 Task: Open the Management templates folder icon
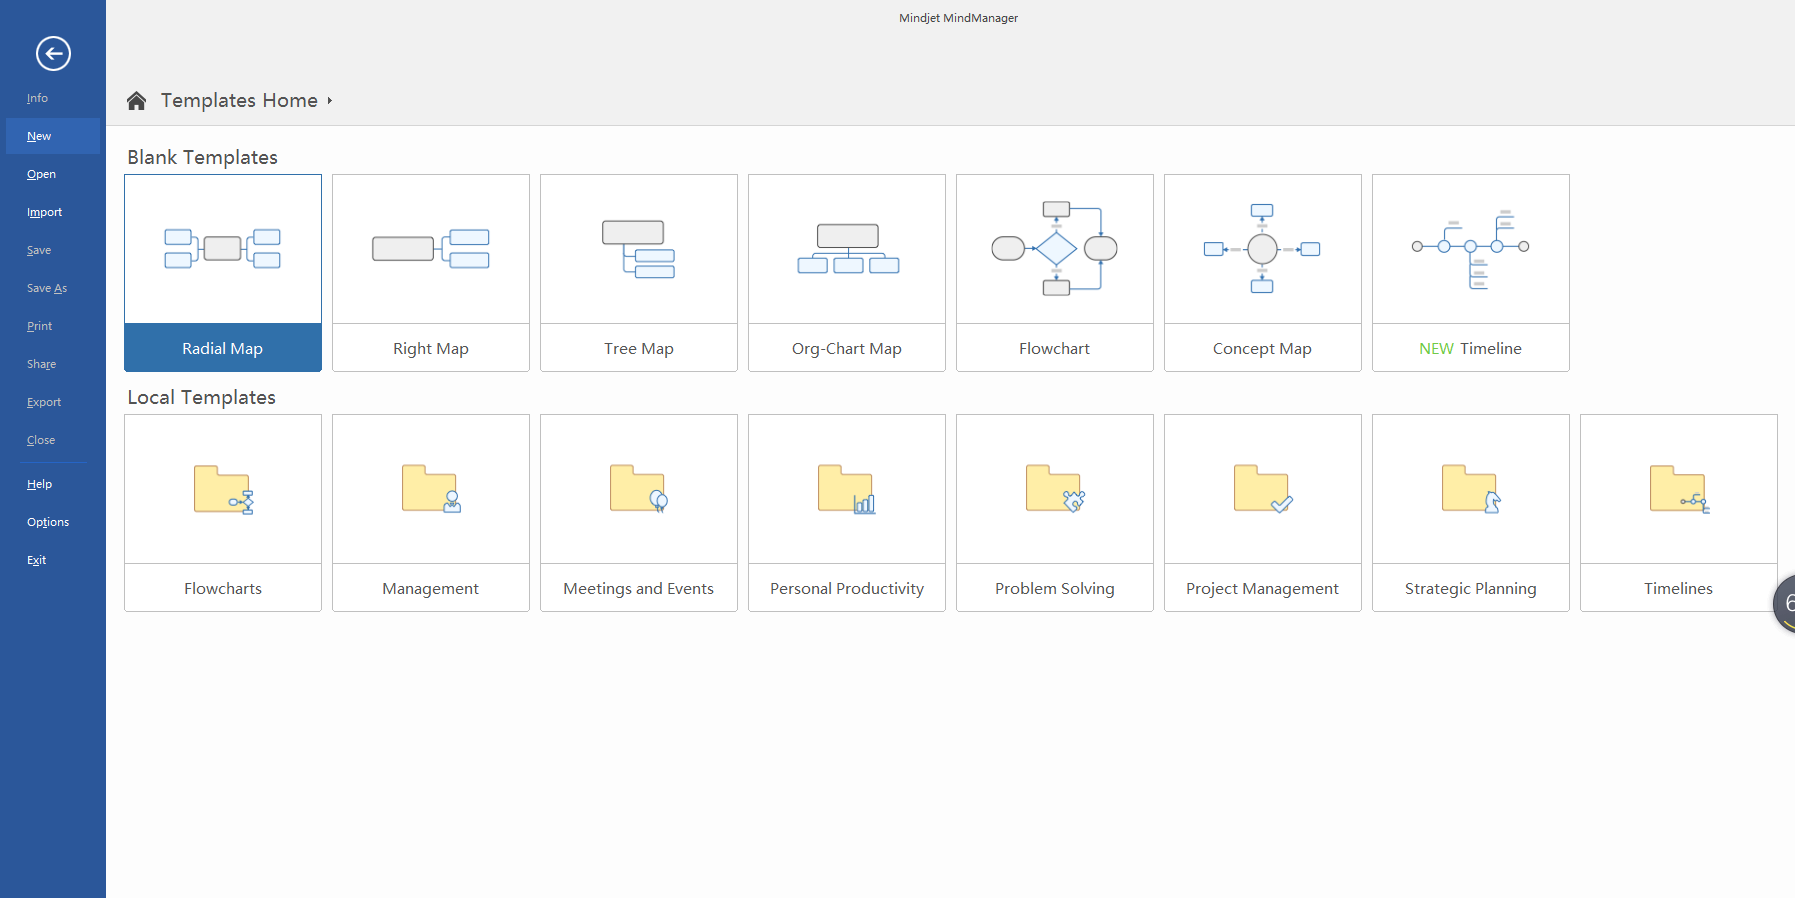coord(431,489)
